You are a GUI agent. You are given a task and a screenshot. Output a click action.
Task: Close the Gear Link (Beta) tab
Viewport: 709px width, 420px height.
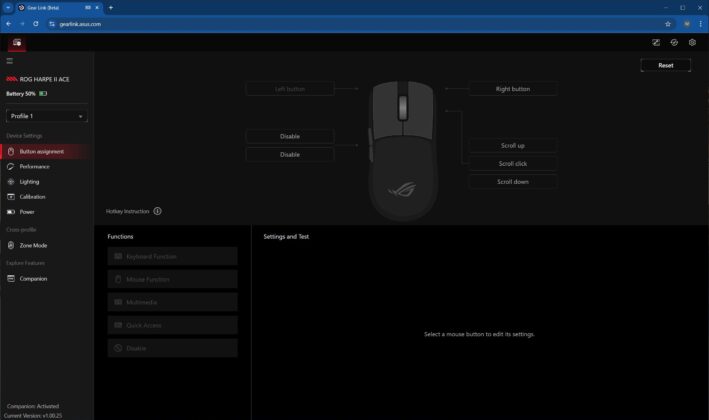[97, 8]
